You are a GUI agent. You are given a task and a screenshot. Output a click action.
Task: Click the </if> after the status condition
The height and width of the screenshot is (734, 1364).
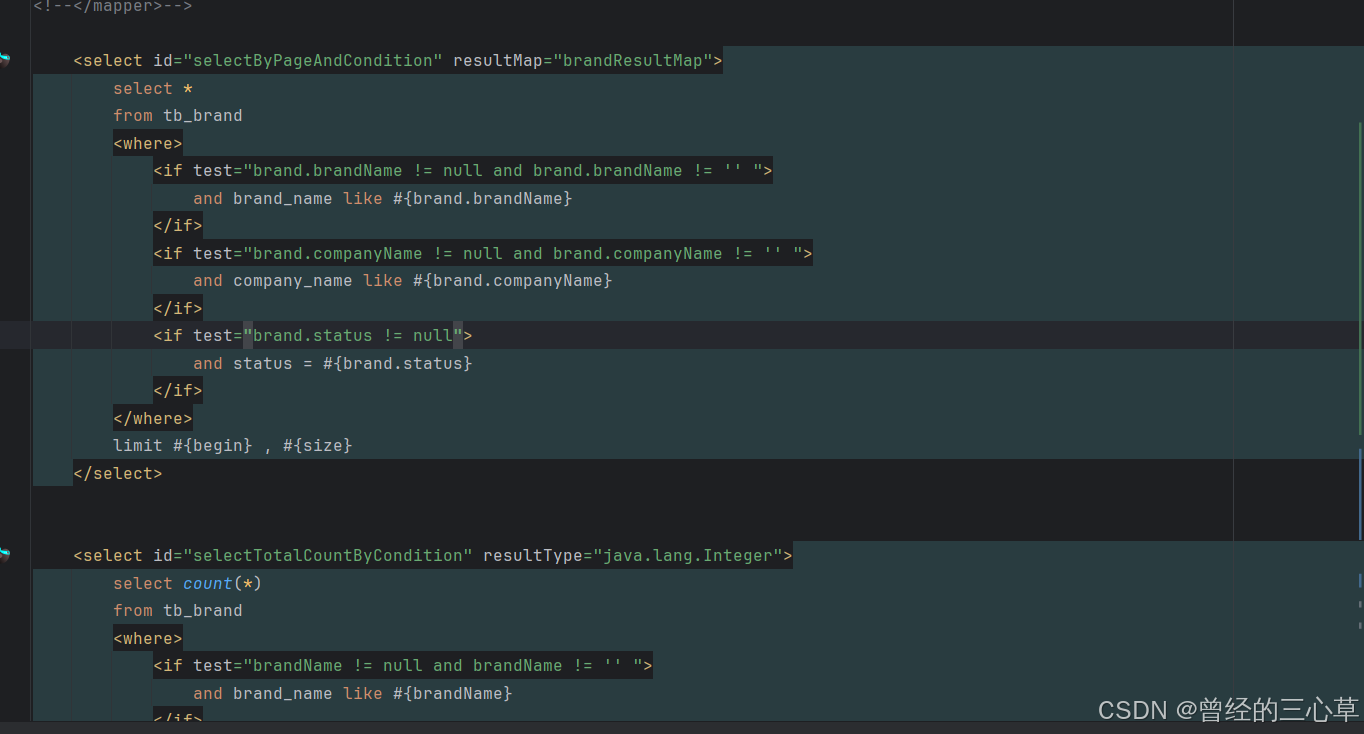tap(178, 391)
